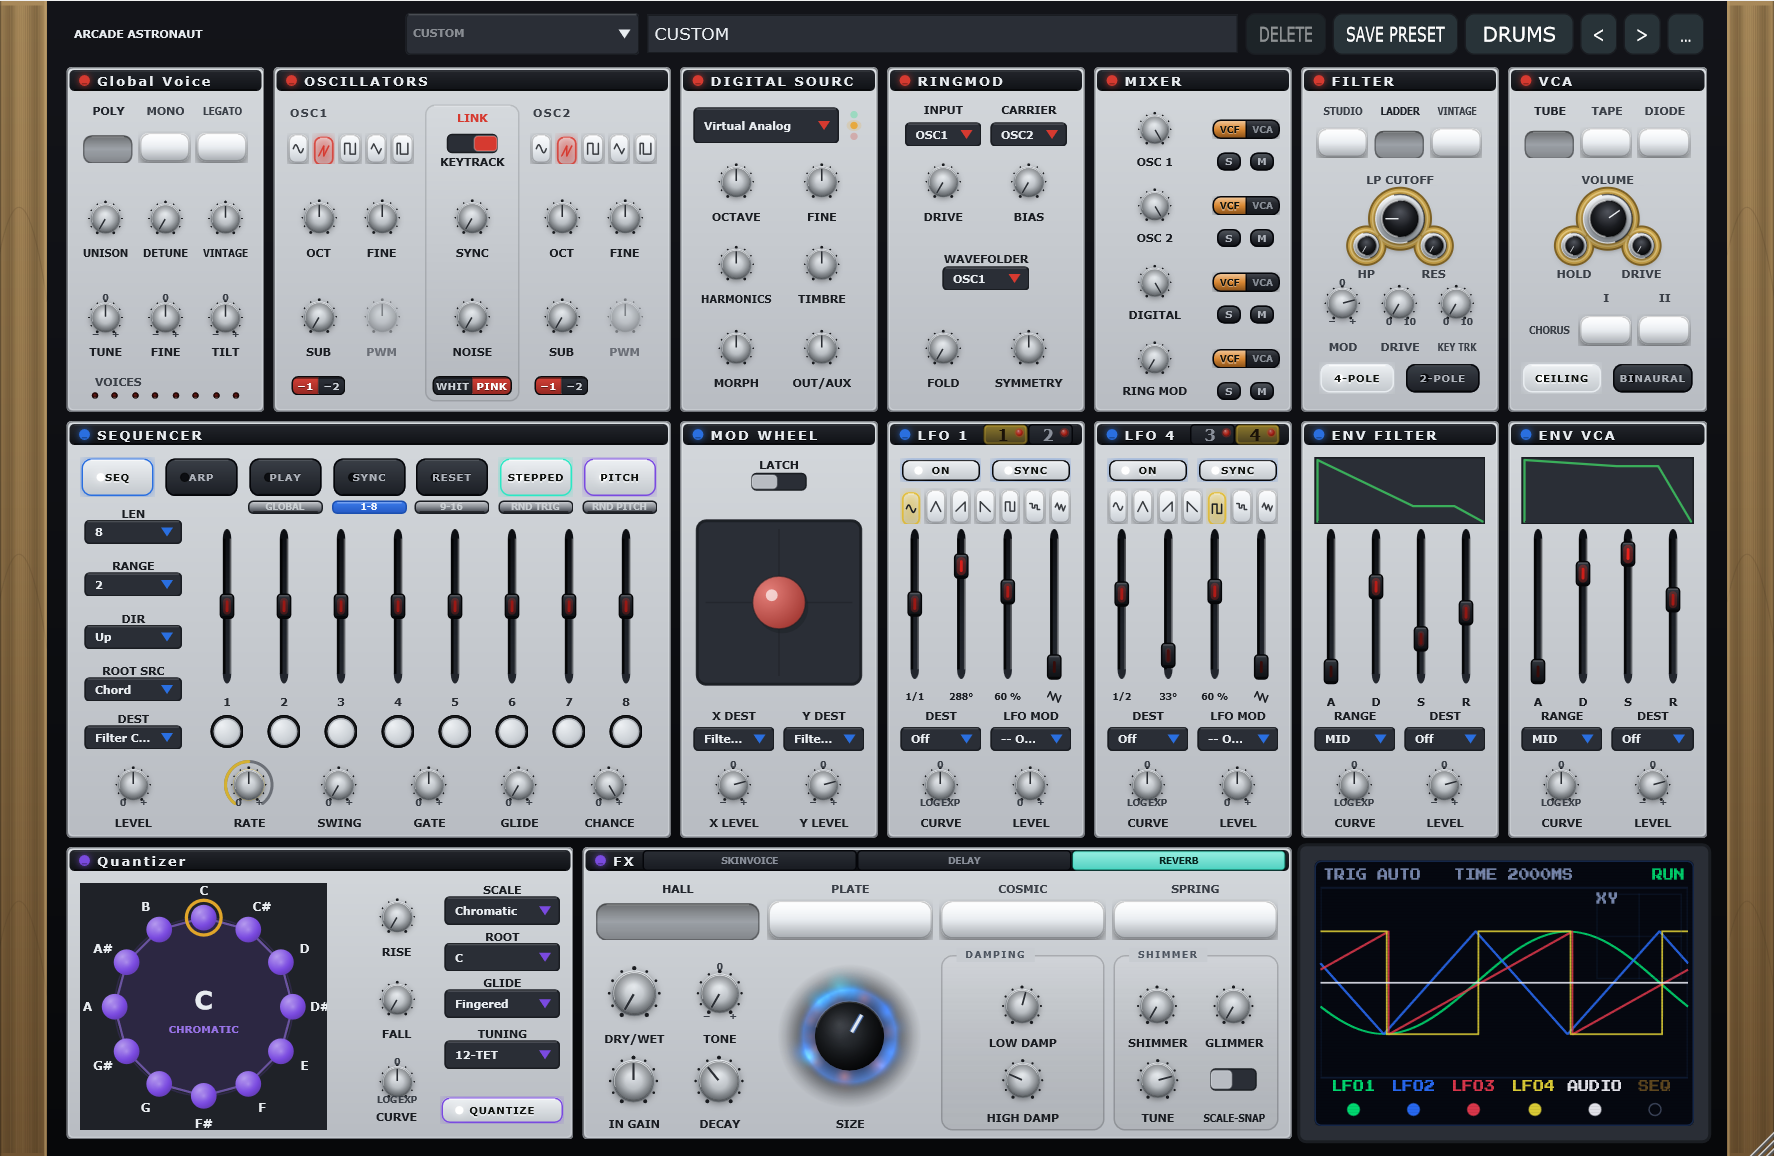Choose LFO 4 sine wave shape
This screenshot has height=1156, width=1774.
coord(1118,507)
